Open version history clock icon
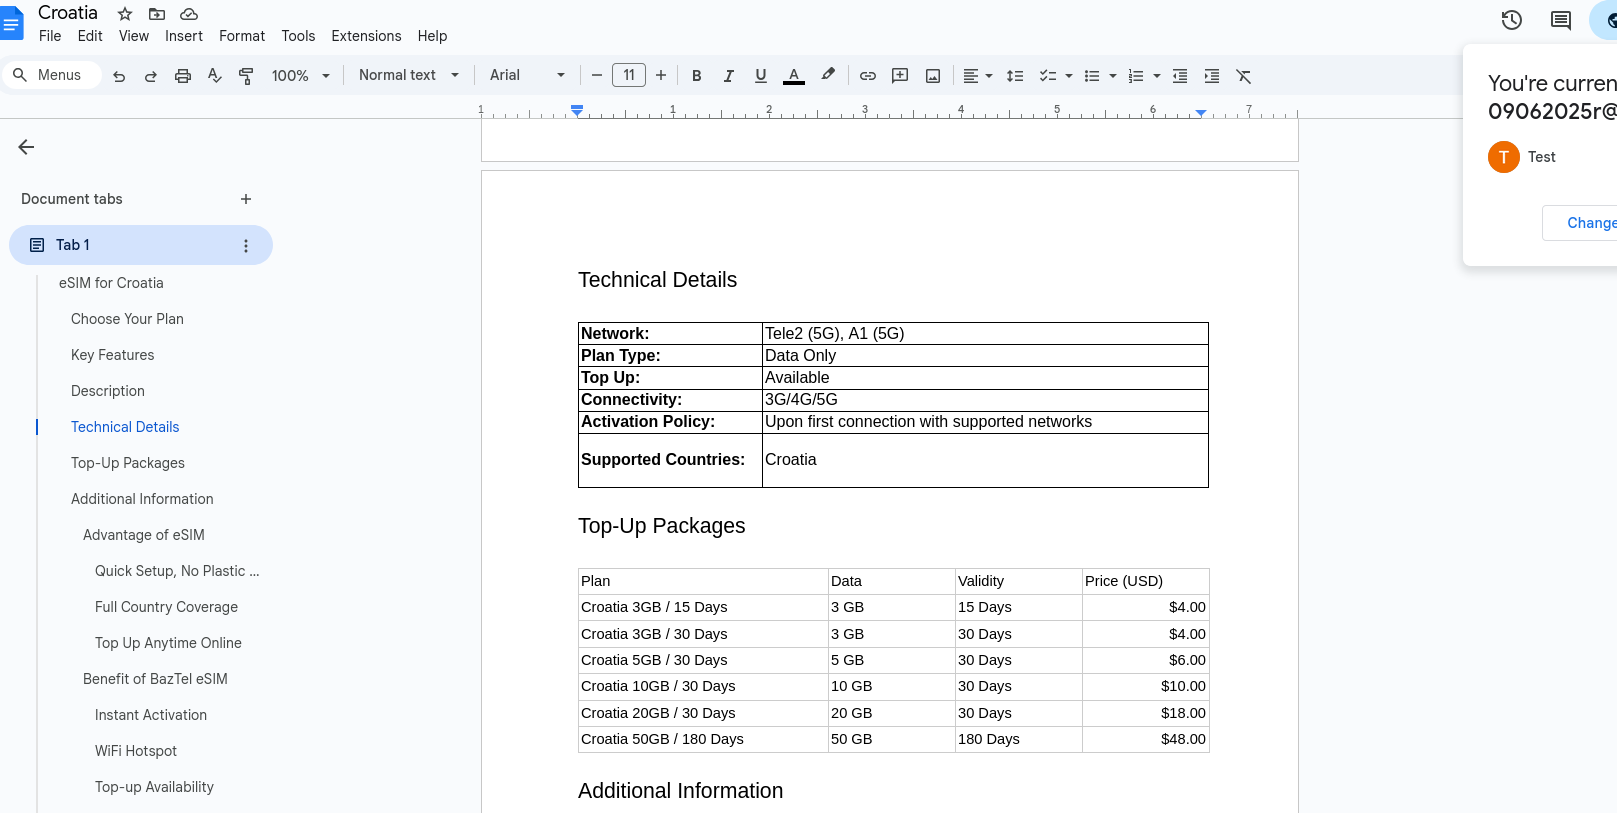This screenshot has width=1617, height=813. tap(1512, 20)
